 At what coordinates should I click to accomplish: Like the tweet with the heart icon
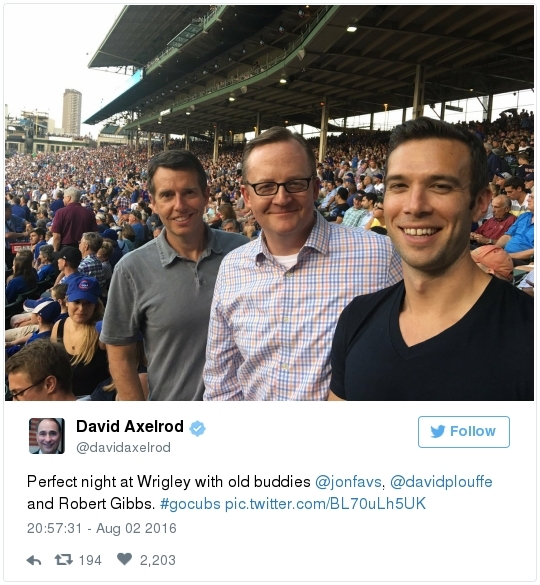pyautogui.click(x=124, y=559)
